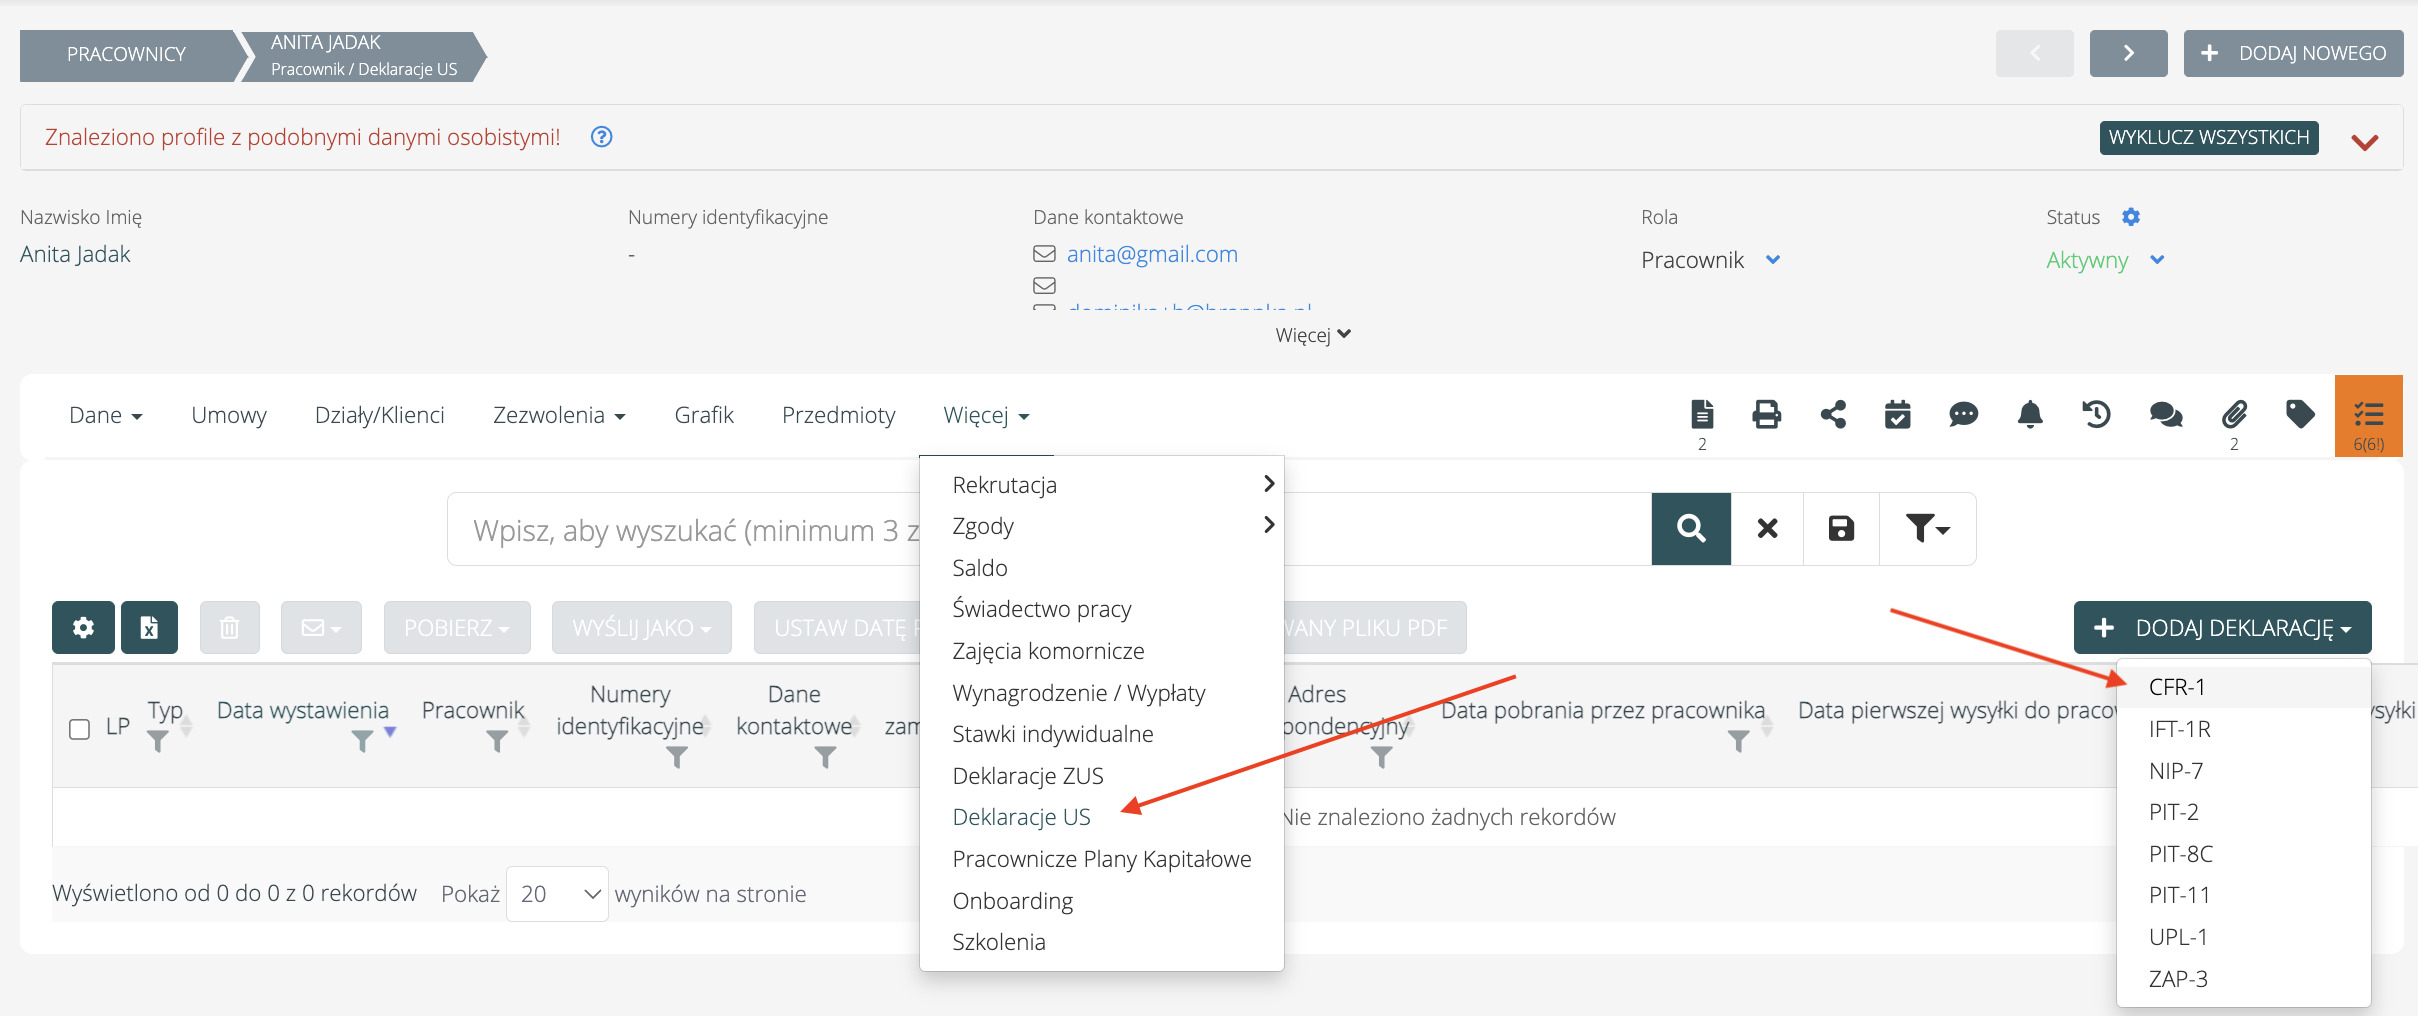The image size is (2418, 1016).
Task: Open the anita@gmail.com email link
Action: (1152, 254)
